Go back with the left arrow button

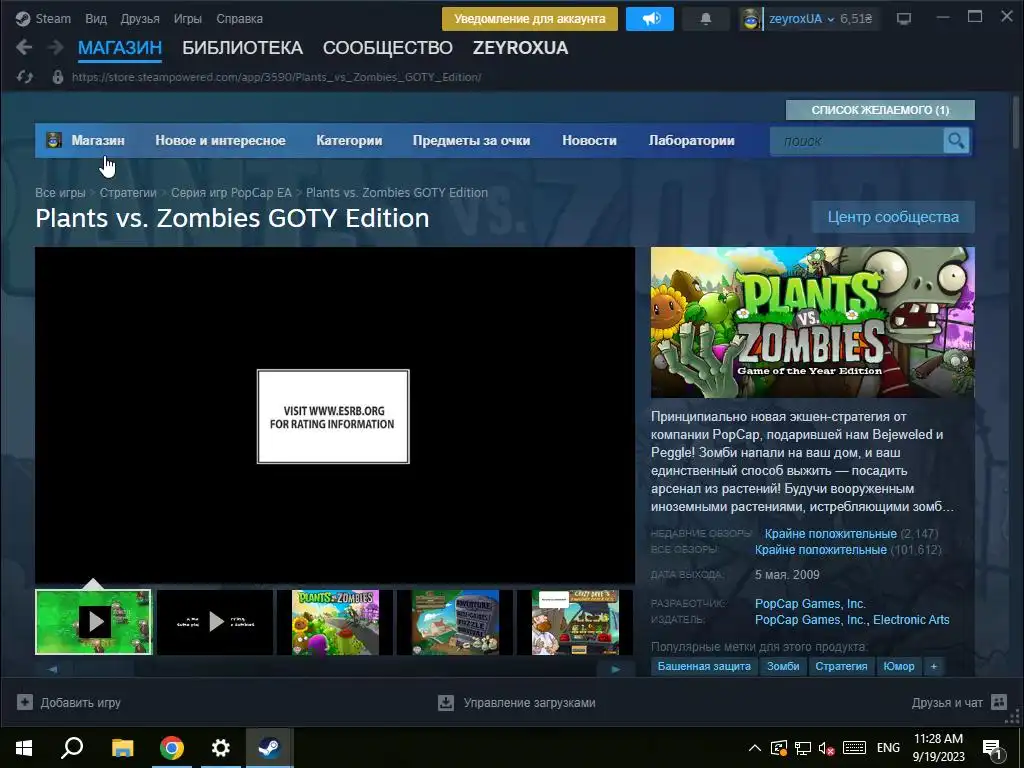pyautogui.click(x=24, y=48)
